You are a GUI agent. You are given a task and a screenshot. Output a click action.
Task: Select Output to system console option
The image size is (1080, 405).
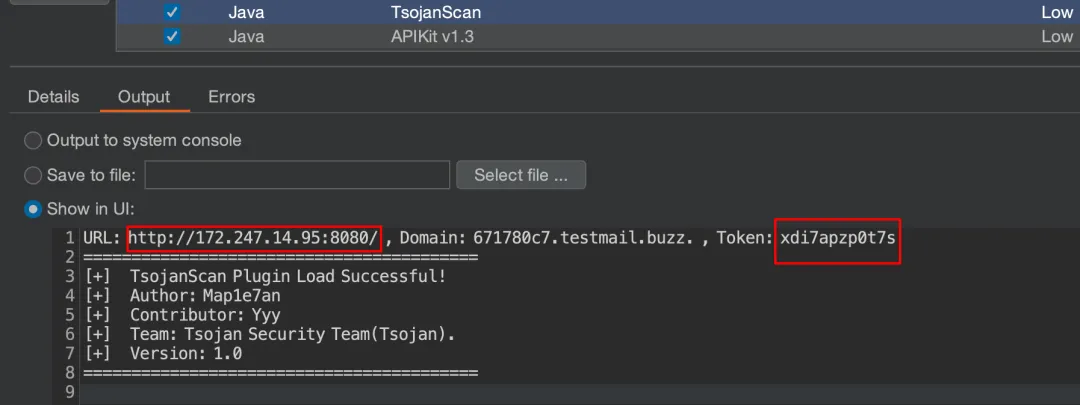click(x=33, y=141)
